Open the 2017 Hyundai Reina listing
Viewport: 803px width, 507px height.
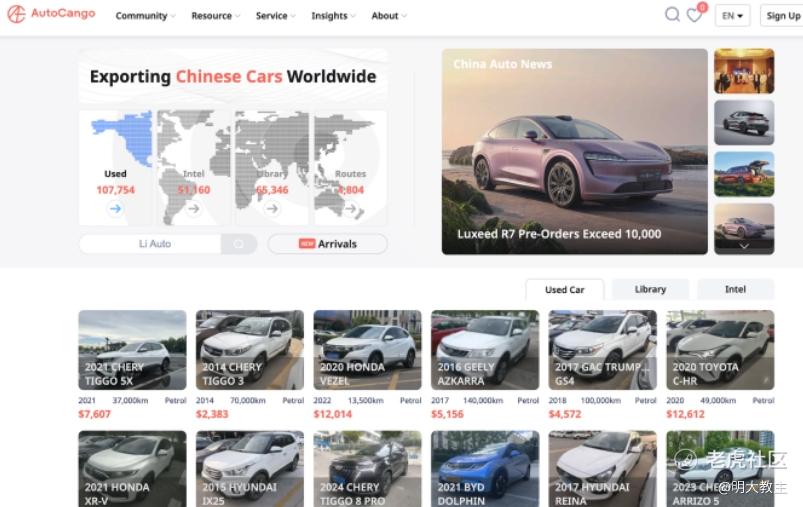tap(602, 469)
